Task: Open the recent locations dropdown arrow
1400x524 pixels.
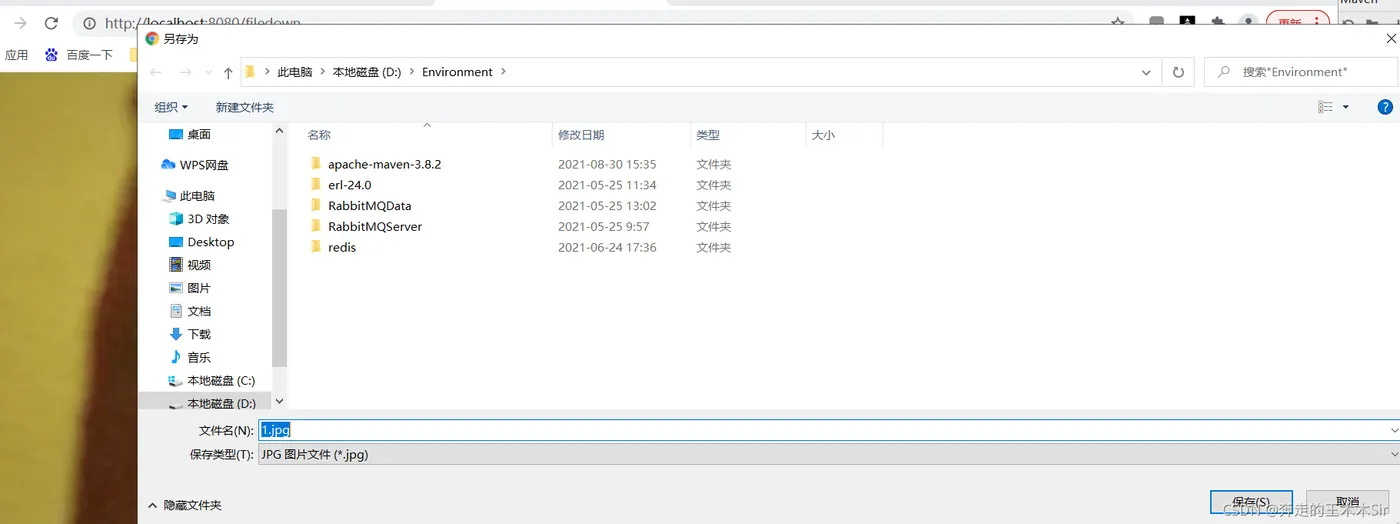Action: tap(208, 72)
